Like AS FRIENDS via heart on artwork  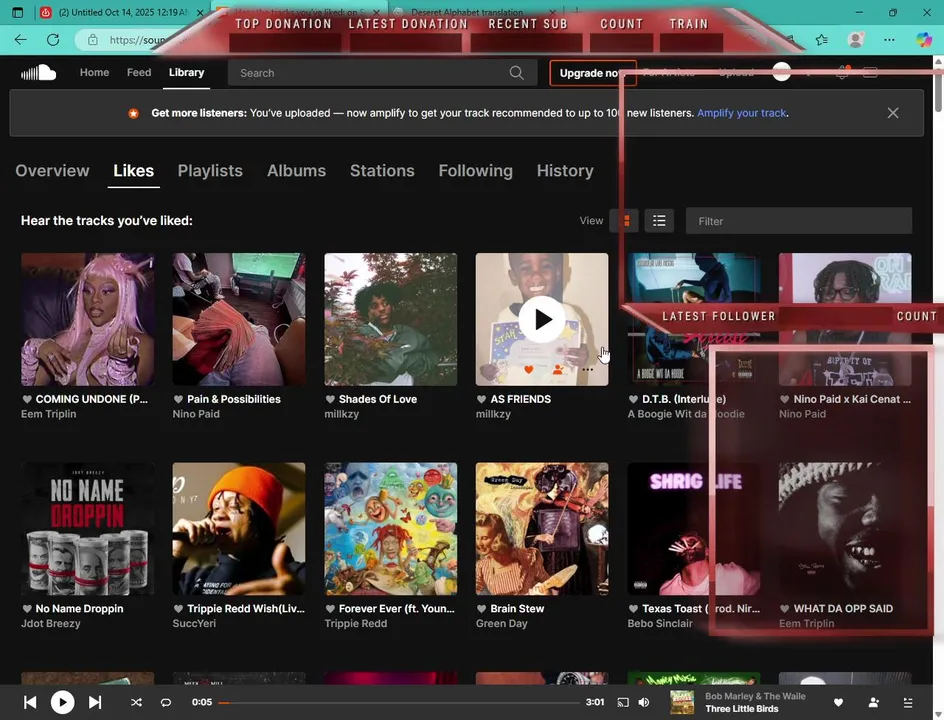click(529, 370)
